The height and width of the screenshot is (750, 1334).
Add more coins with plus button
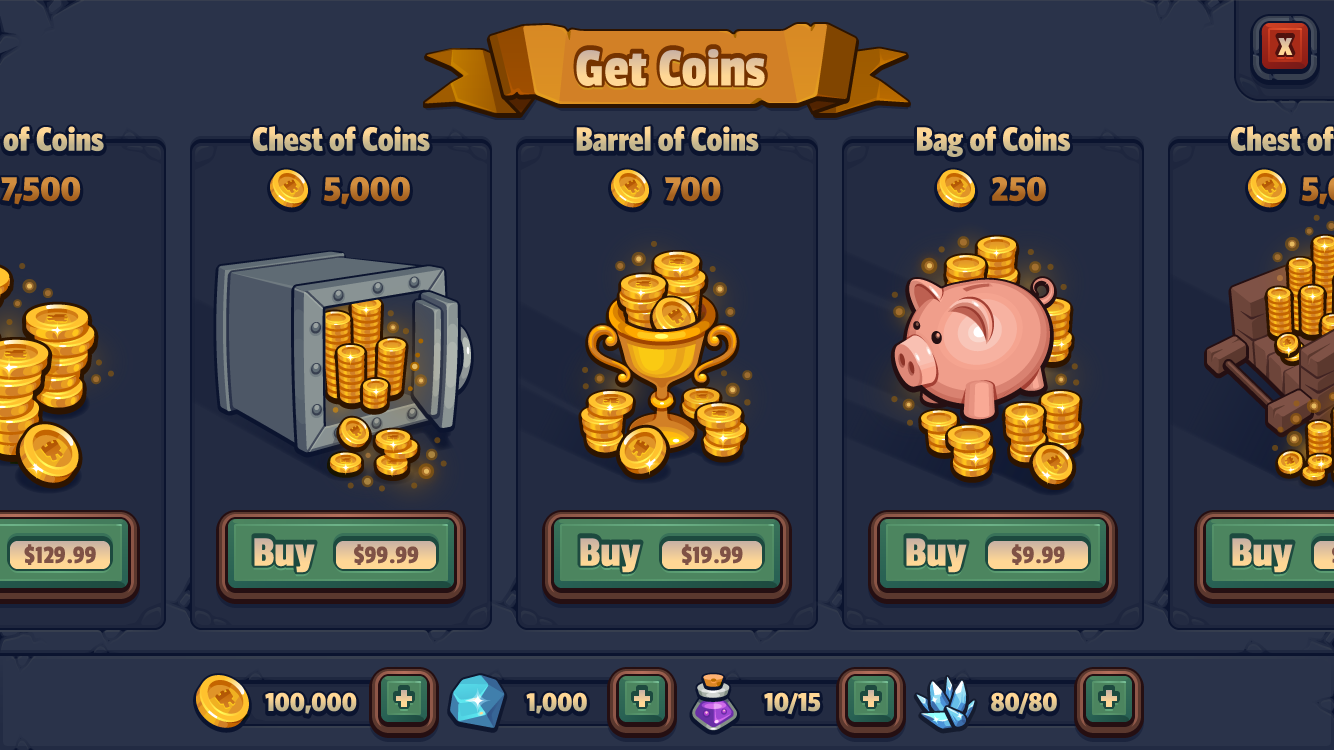pyautogui.click(x=405, y=700)
